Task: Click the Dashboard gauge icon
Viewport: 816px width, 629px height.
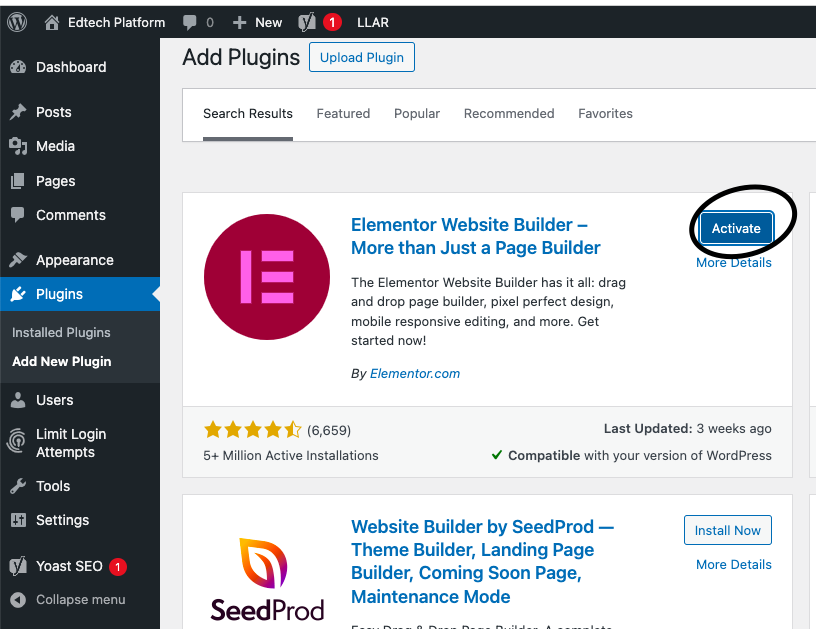Action: coord(18,67)
